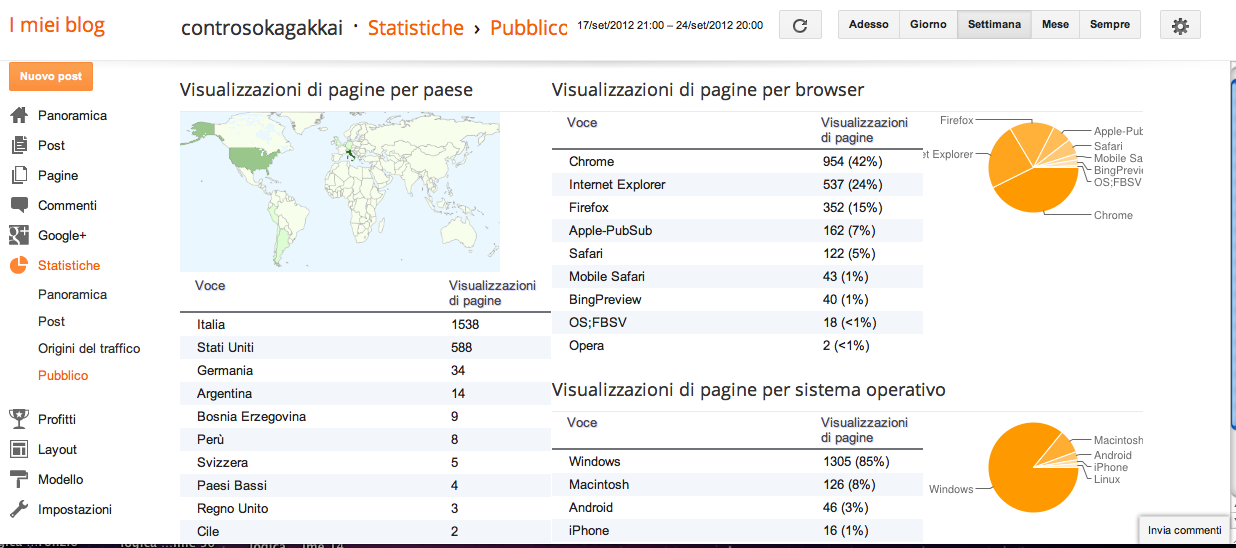Click the world map of page views
The width and height of the screenshot is (1236, 548).
(340, 191)
